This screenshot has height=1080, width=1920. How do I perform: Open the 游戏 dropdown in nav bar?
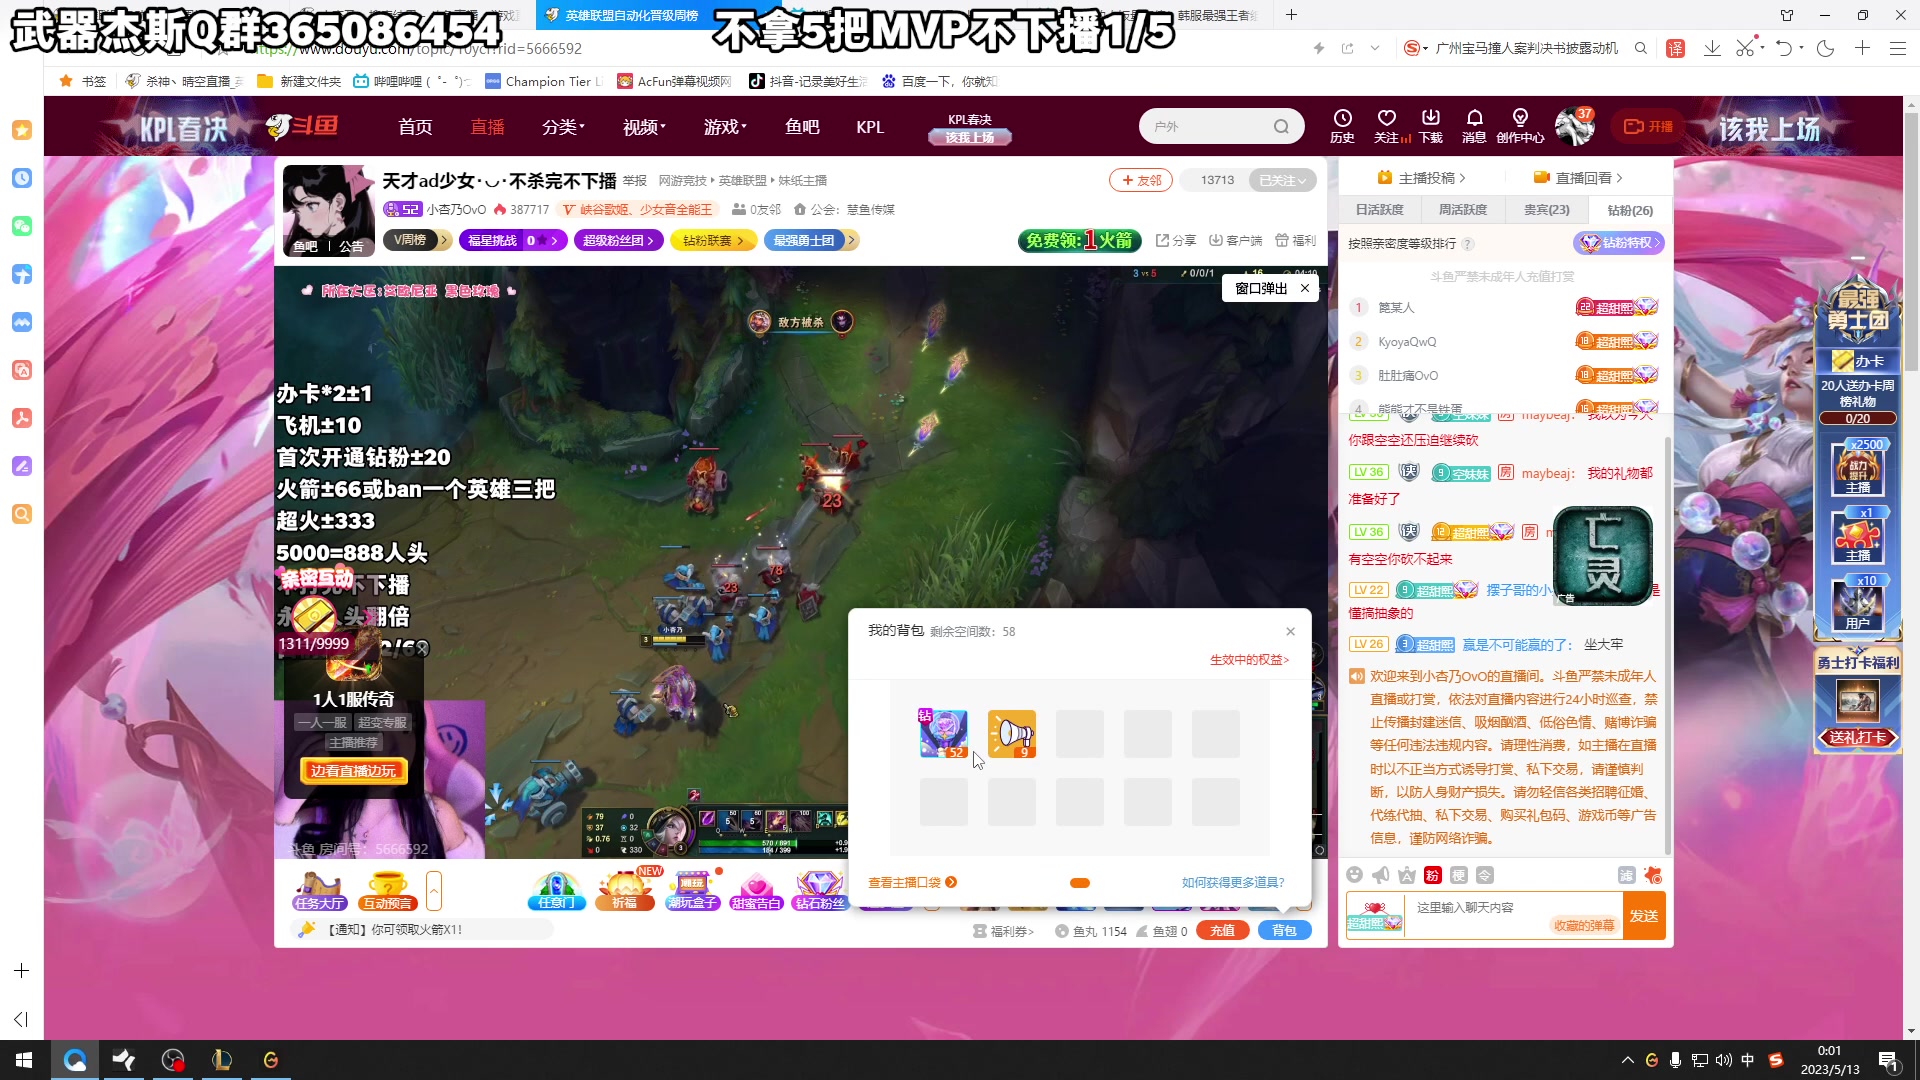[x=725, y=127]
